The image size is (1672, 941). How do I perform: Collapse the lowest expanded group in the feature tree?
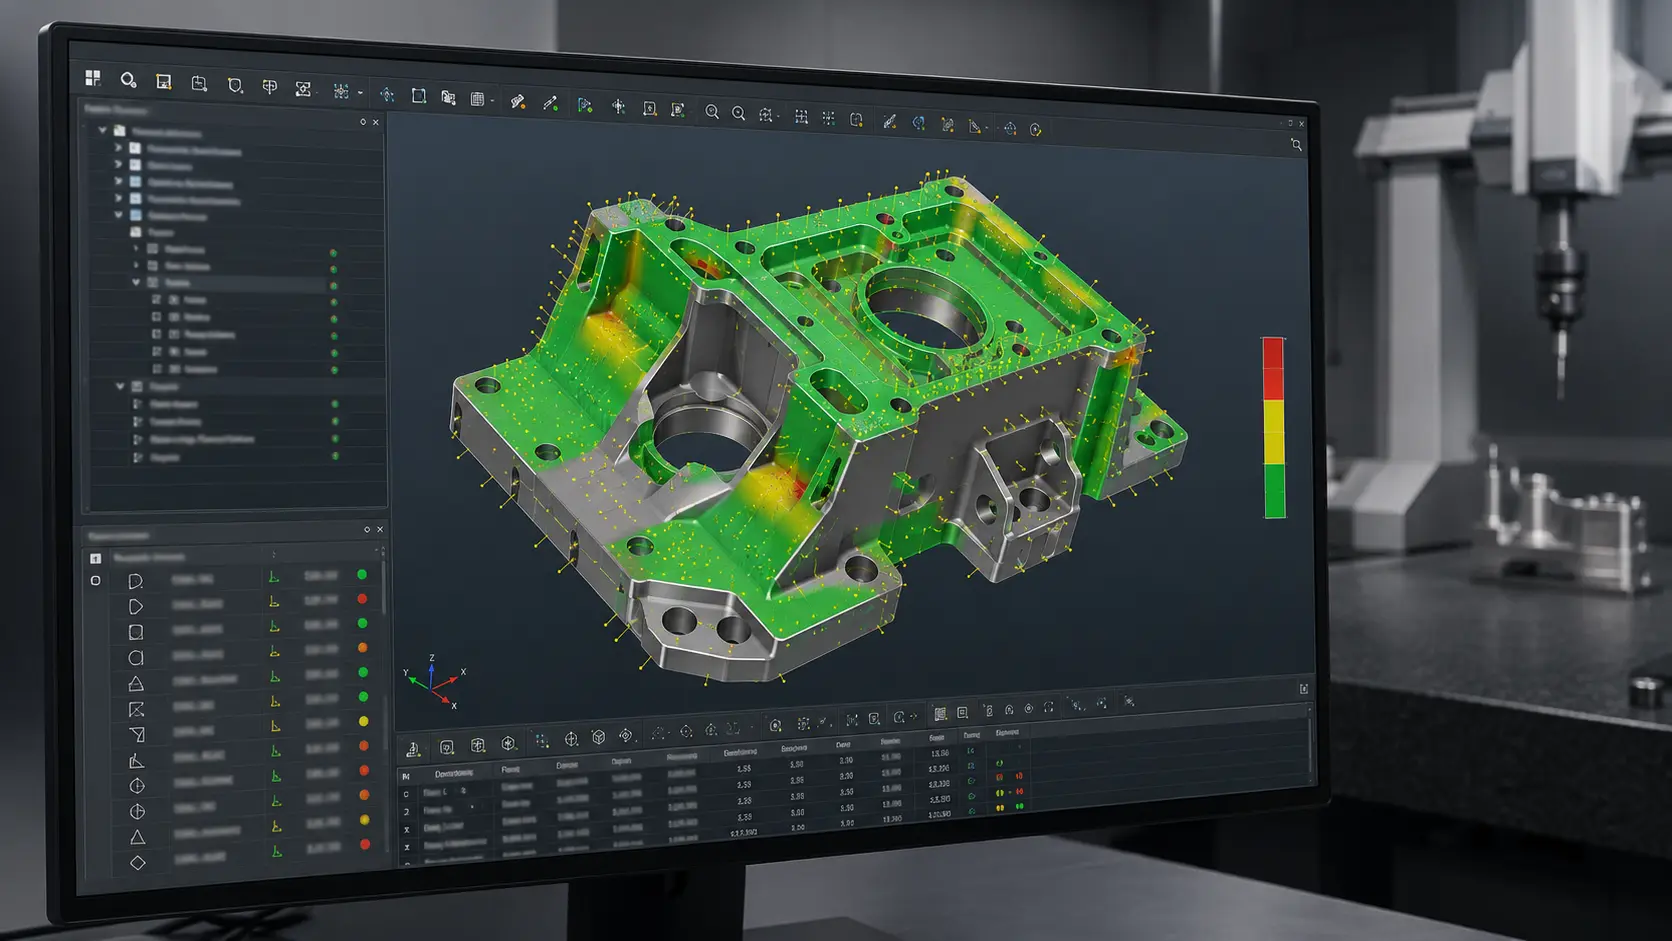(x=120, y=386)
